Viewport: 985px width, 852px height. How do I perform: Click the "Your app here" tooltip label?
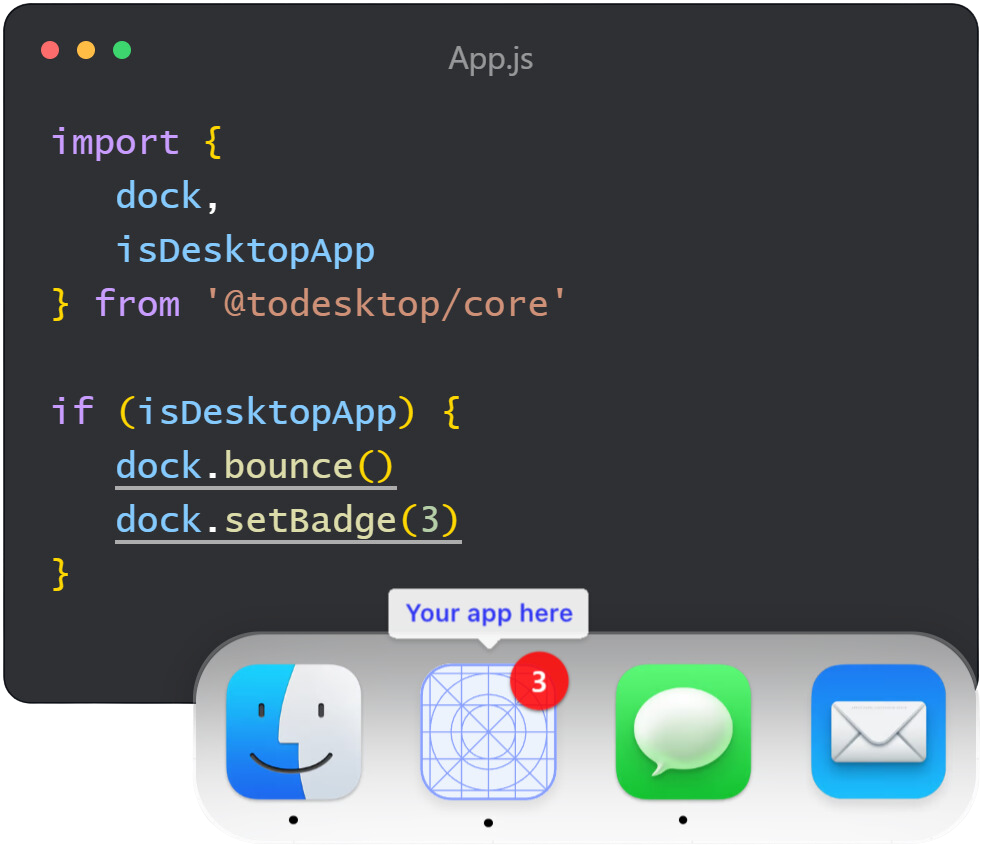click(x=489, y=613)
